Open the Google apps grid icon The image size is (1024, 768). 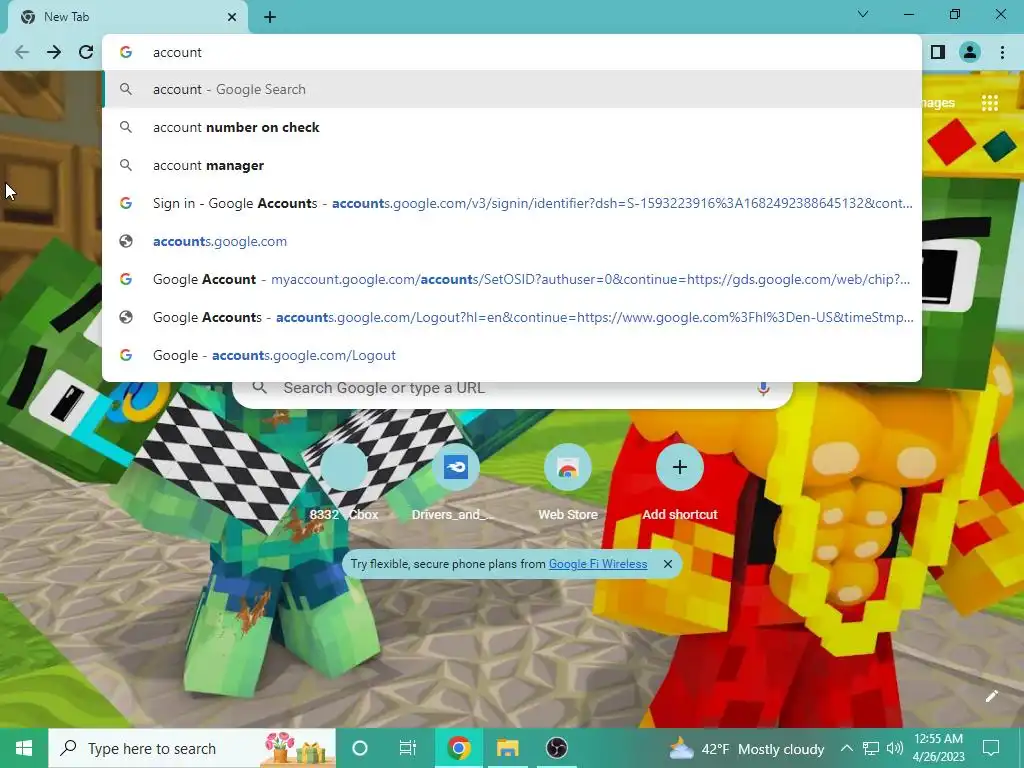click(990, 103)
